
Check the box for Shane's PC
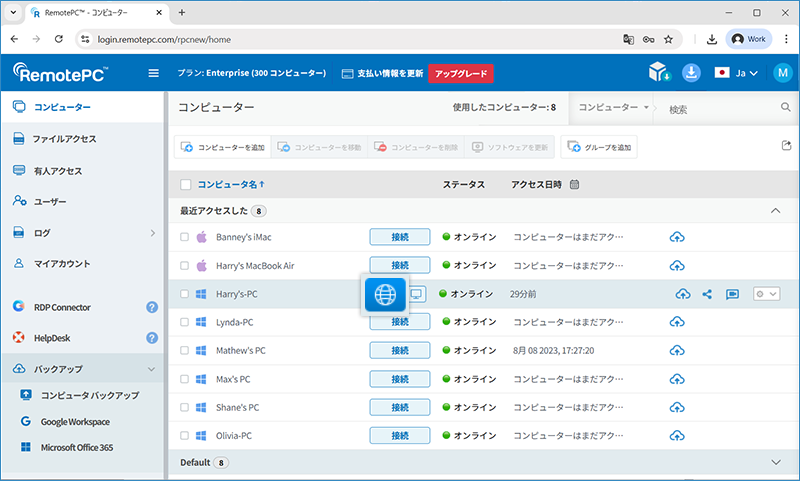coord(184,408)
